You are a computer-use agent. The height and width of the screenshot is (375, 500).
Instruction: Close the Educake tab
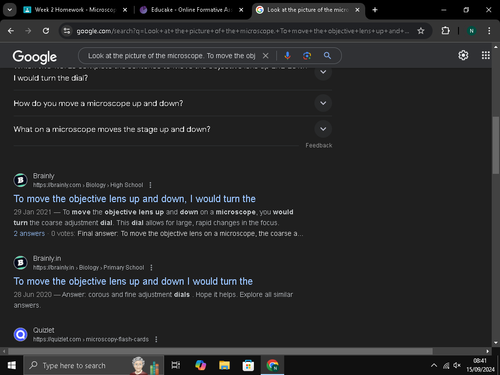(x=241, y=10)
